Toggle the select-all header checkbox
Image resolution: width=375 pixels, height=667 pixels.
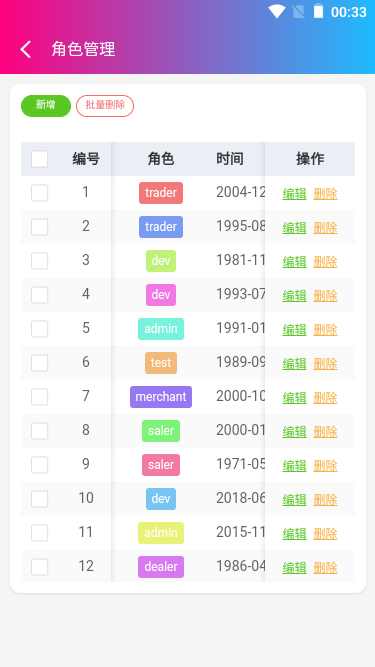pyautogui.click(x=40, y=159)
